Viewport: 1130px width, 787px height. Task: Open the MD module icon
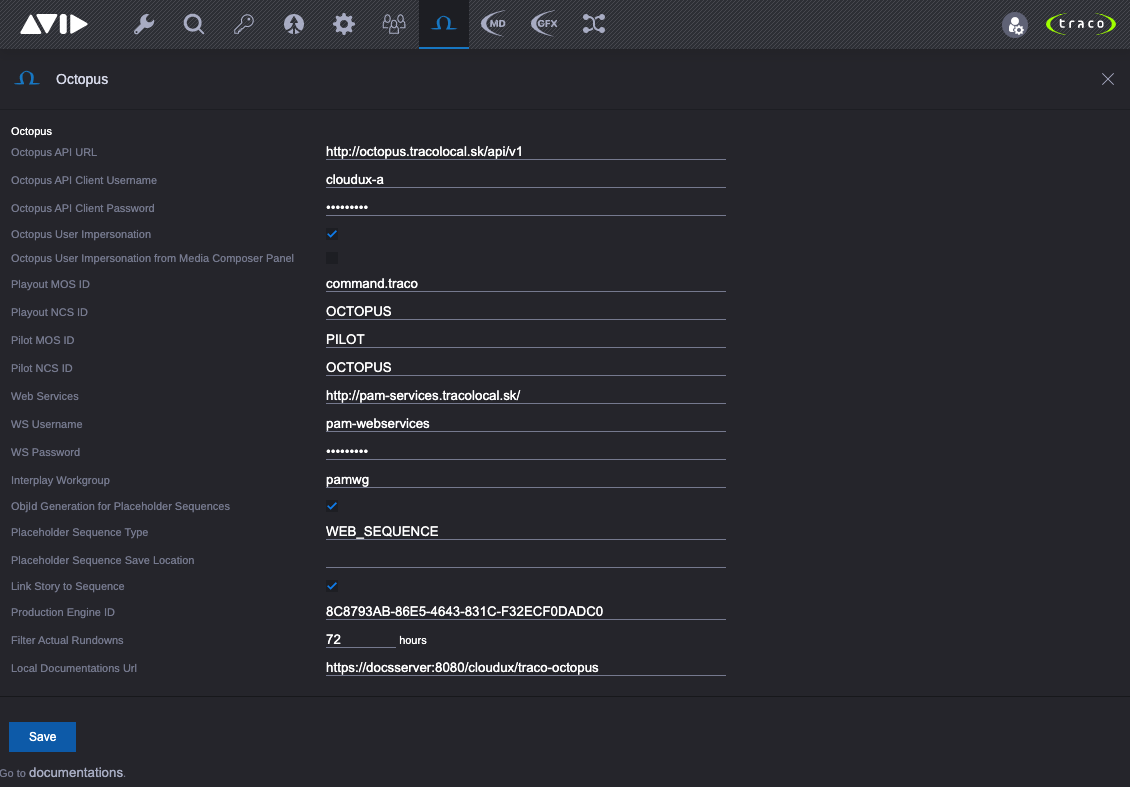tap(494, 25)
